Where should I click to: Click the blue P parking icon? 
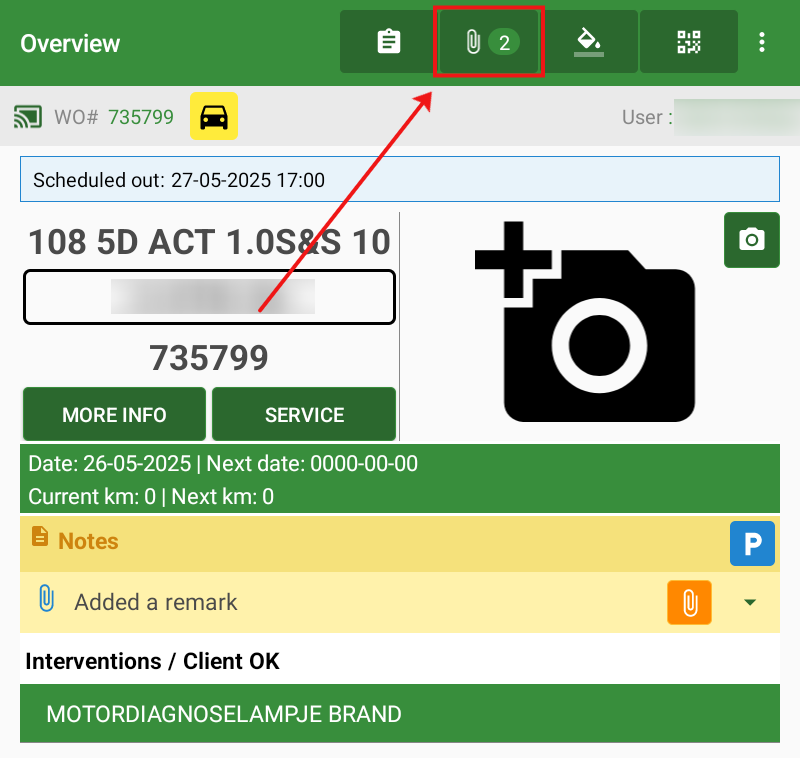(751, 543)
